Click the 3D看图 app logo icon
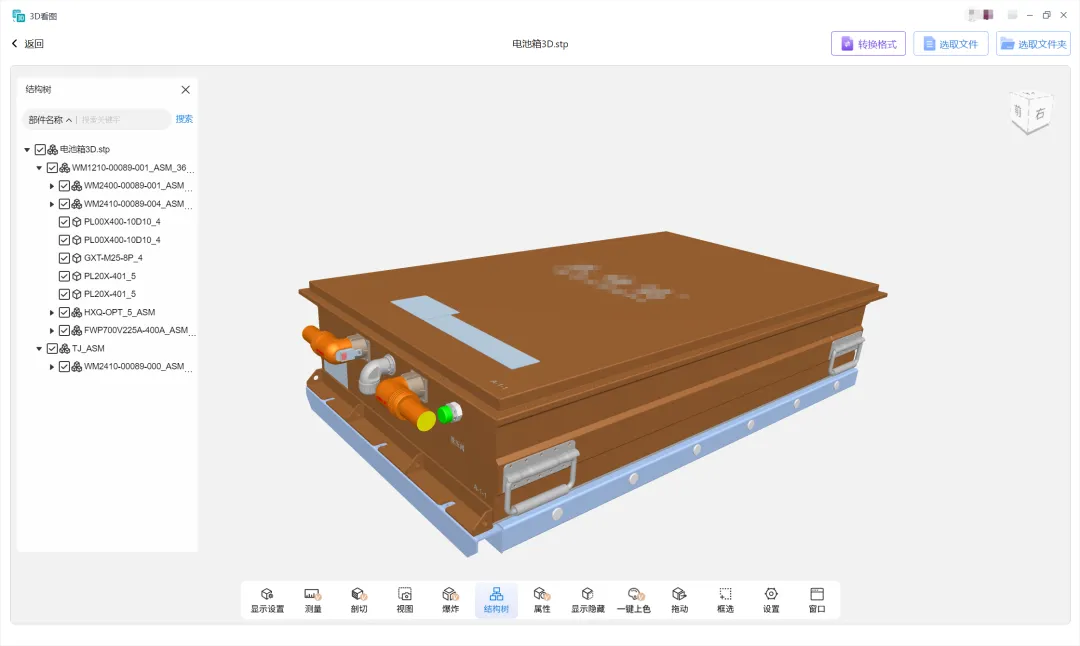The image size is (1080, 646). [19, 16]
